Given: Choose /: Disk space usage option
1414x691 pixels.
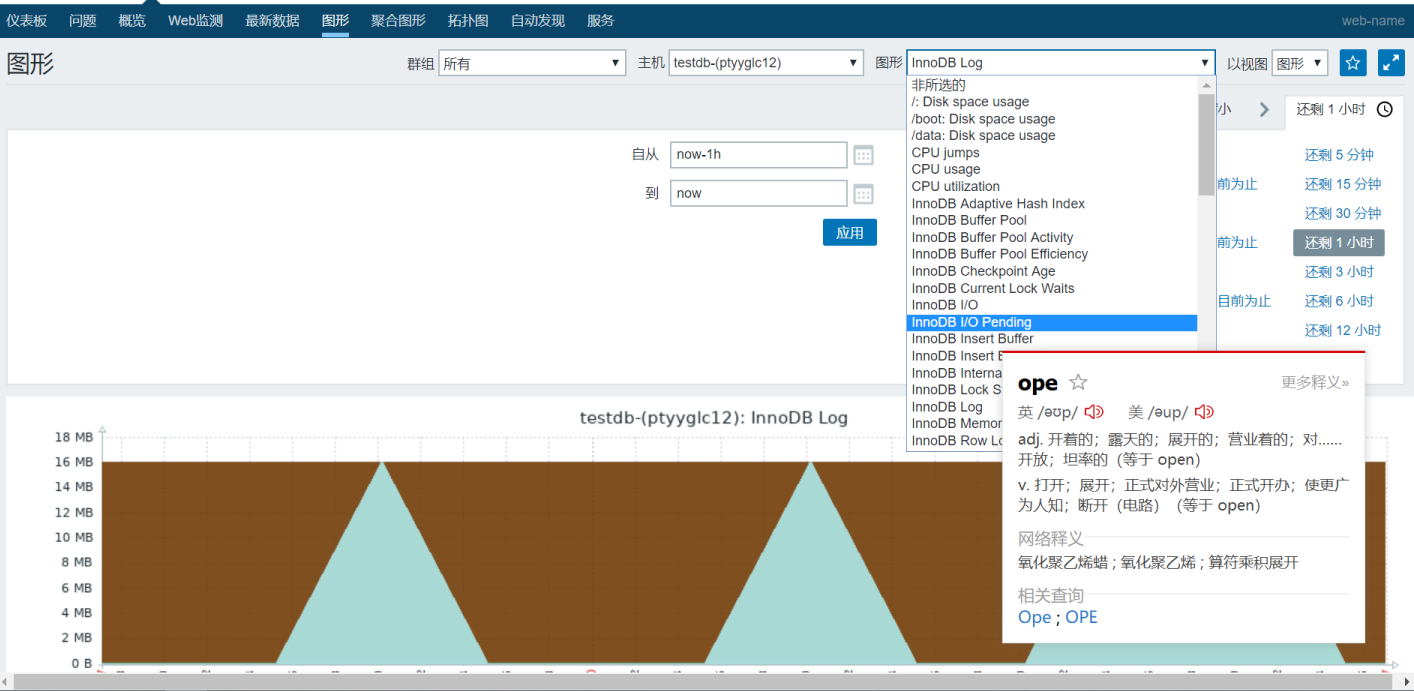Looking at the screenshot, I should click(1052, 101).
